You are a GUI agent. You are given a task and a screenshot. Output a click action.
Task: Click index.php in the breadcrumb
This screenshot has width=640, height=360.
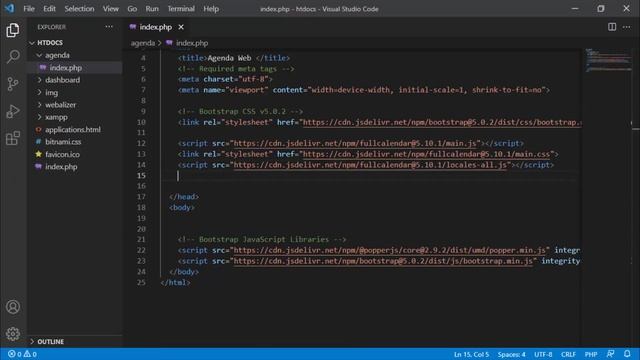click(192, 43)
